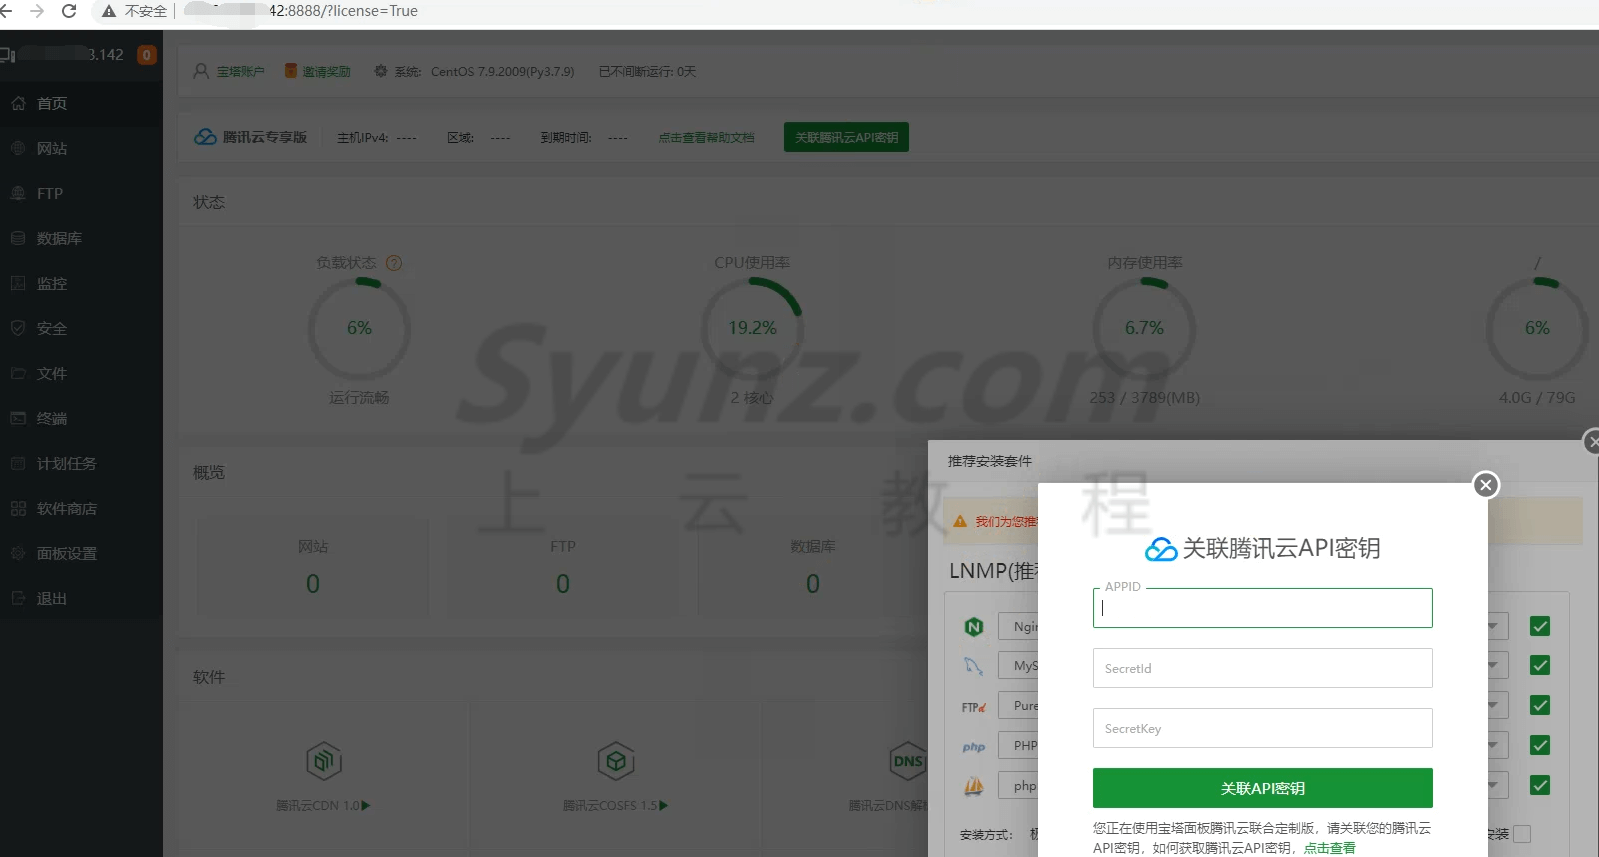Click the 关联腾讯云API密钥 header button
The image size is (1599, 857).
846,137
